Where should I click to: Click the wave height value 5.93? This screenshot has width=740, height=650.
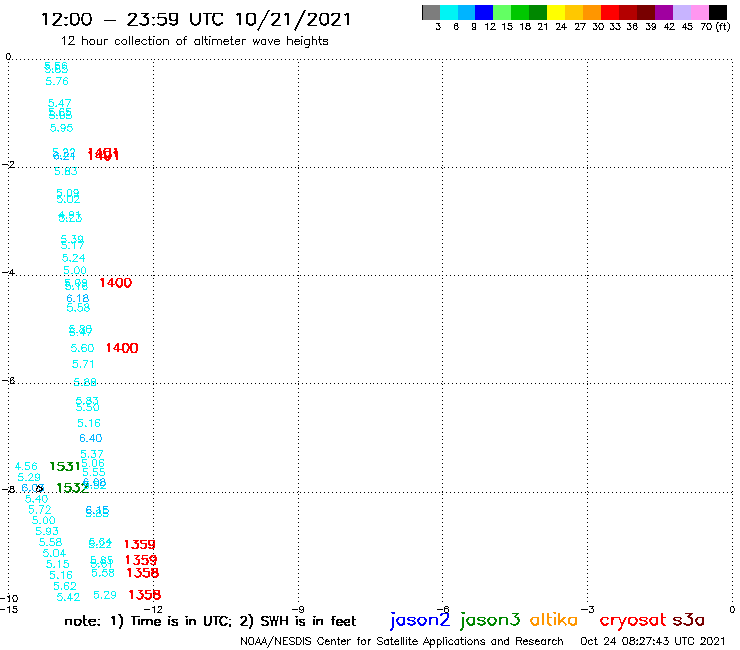(x=47, y=532)
